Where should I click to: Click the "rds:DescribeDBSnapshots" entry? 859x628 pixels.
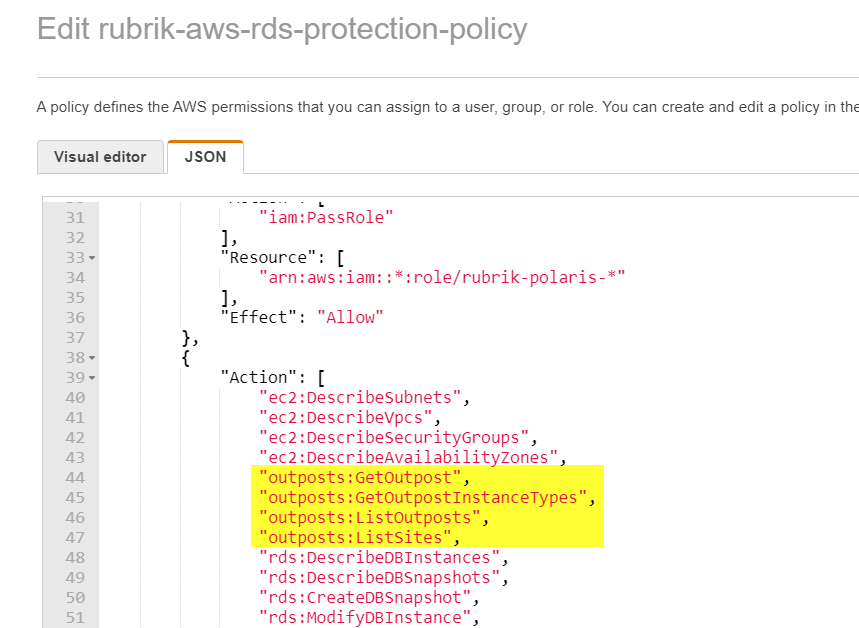tap(379, 578)
